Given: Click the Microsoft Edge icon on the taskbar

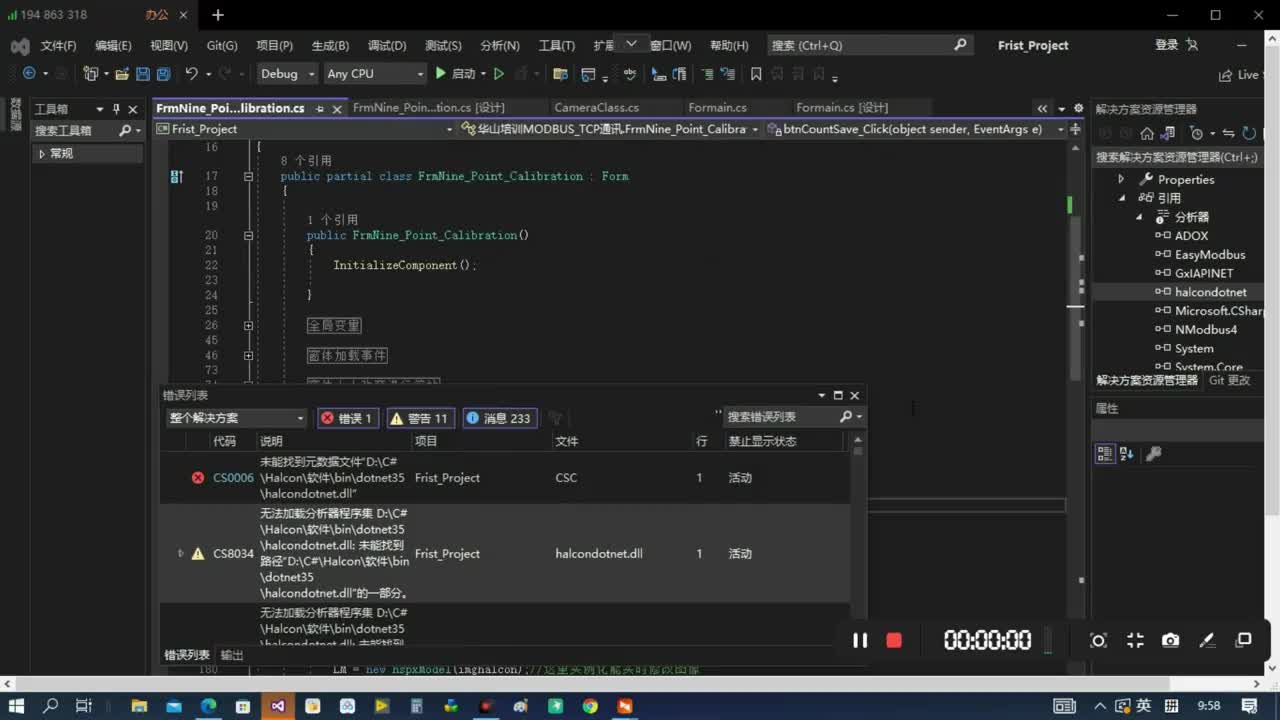Looking at the screenshot, I should (x=208, y=706).
